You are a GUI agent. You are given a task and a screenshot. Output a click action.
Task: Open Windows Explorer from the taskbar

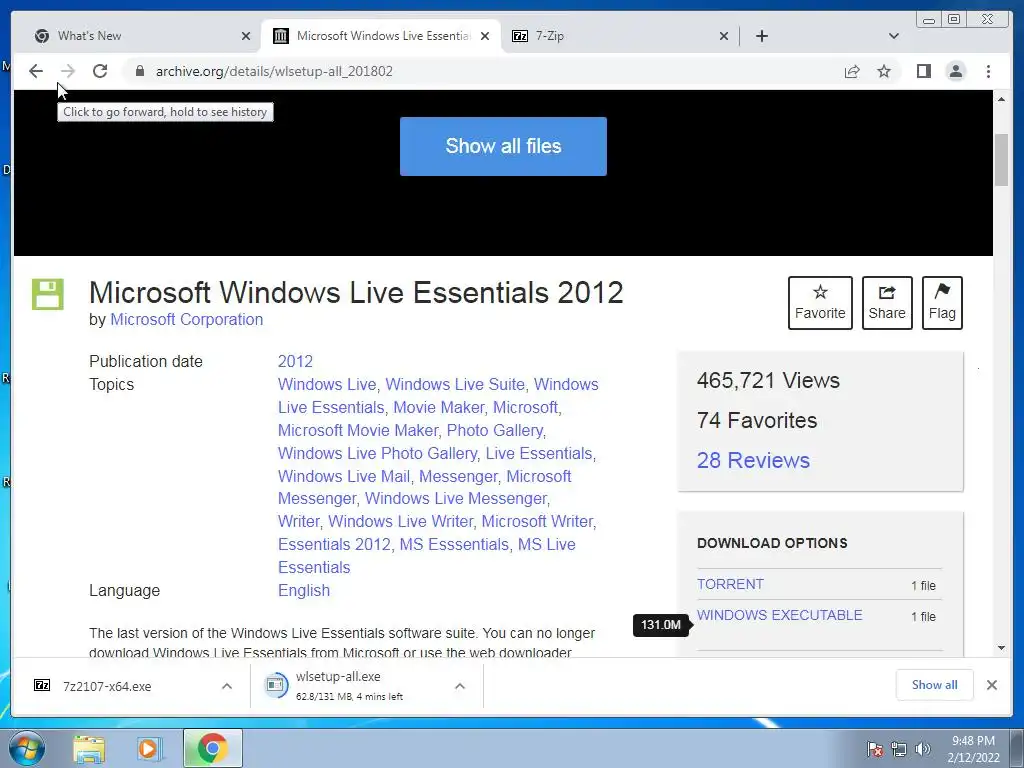(x=89, y=748)
